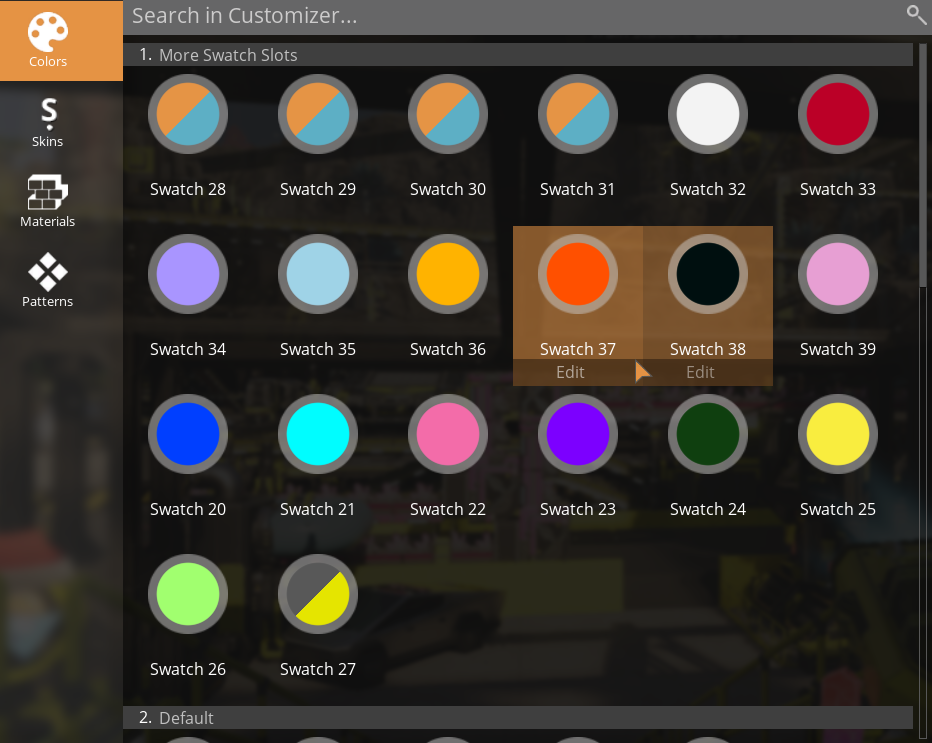Select Swatch 30 color circle

pos(448,114)
